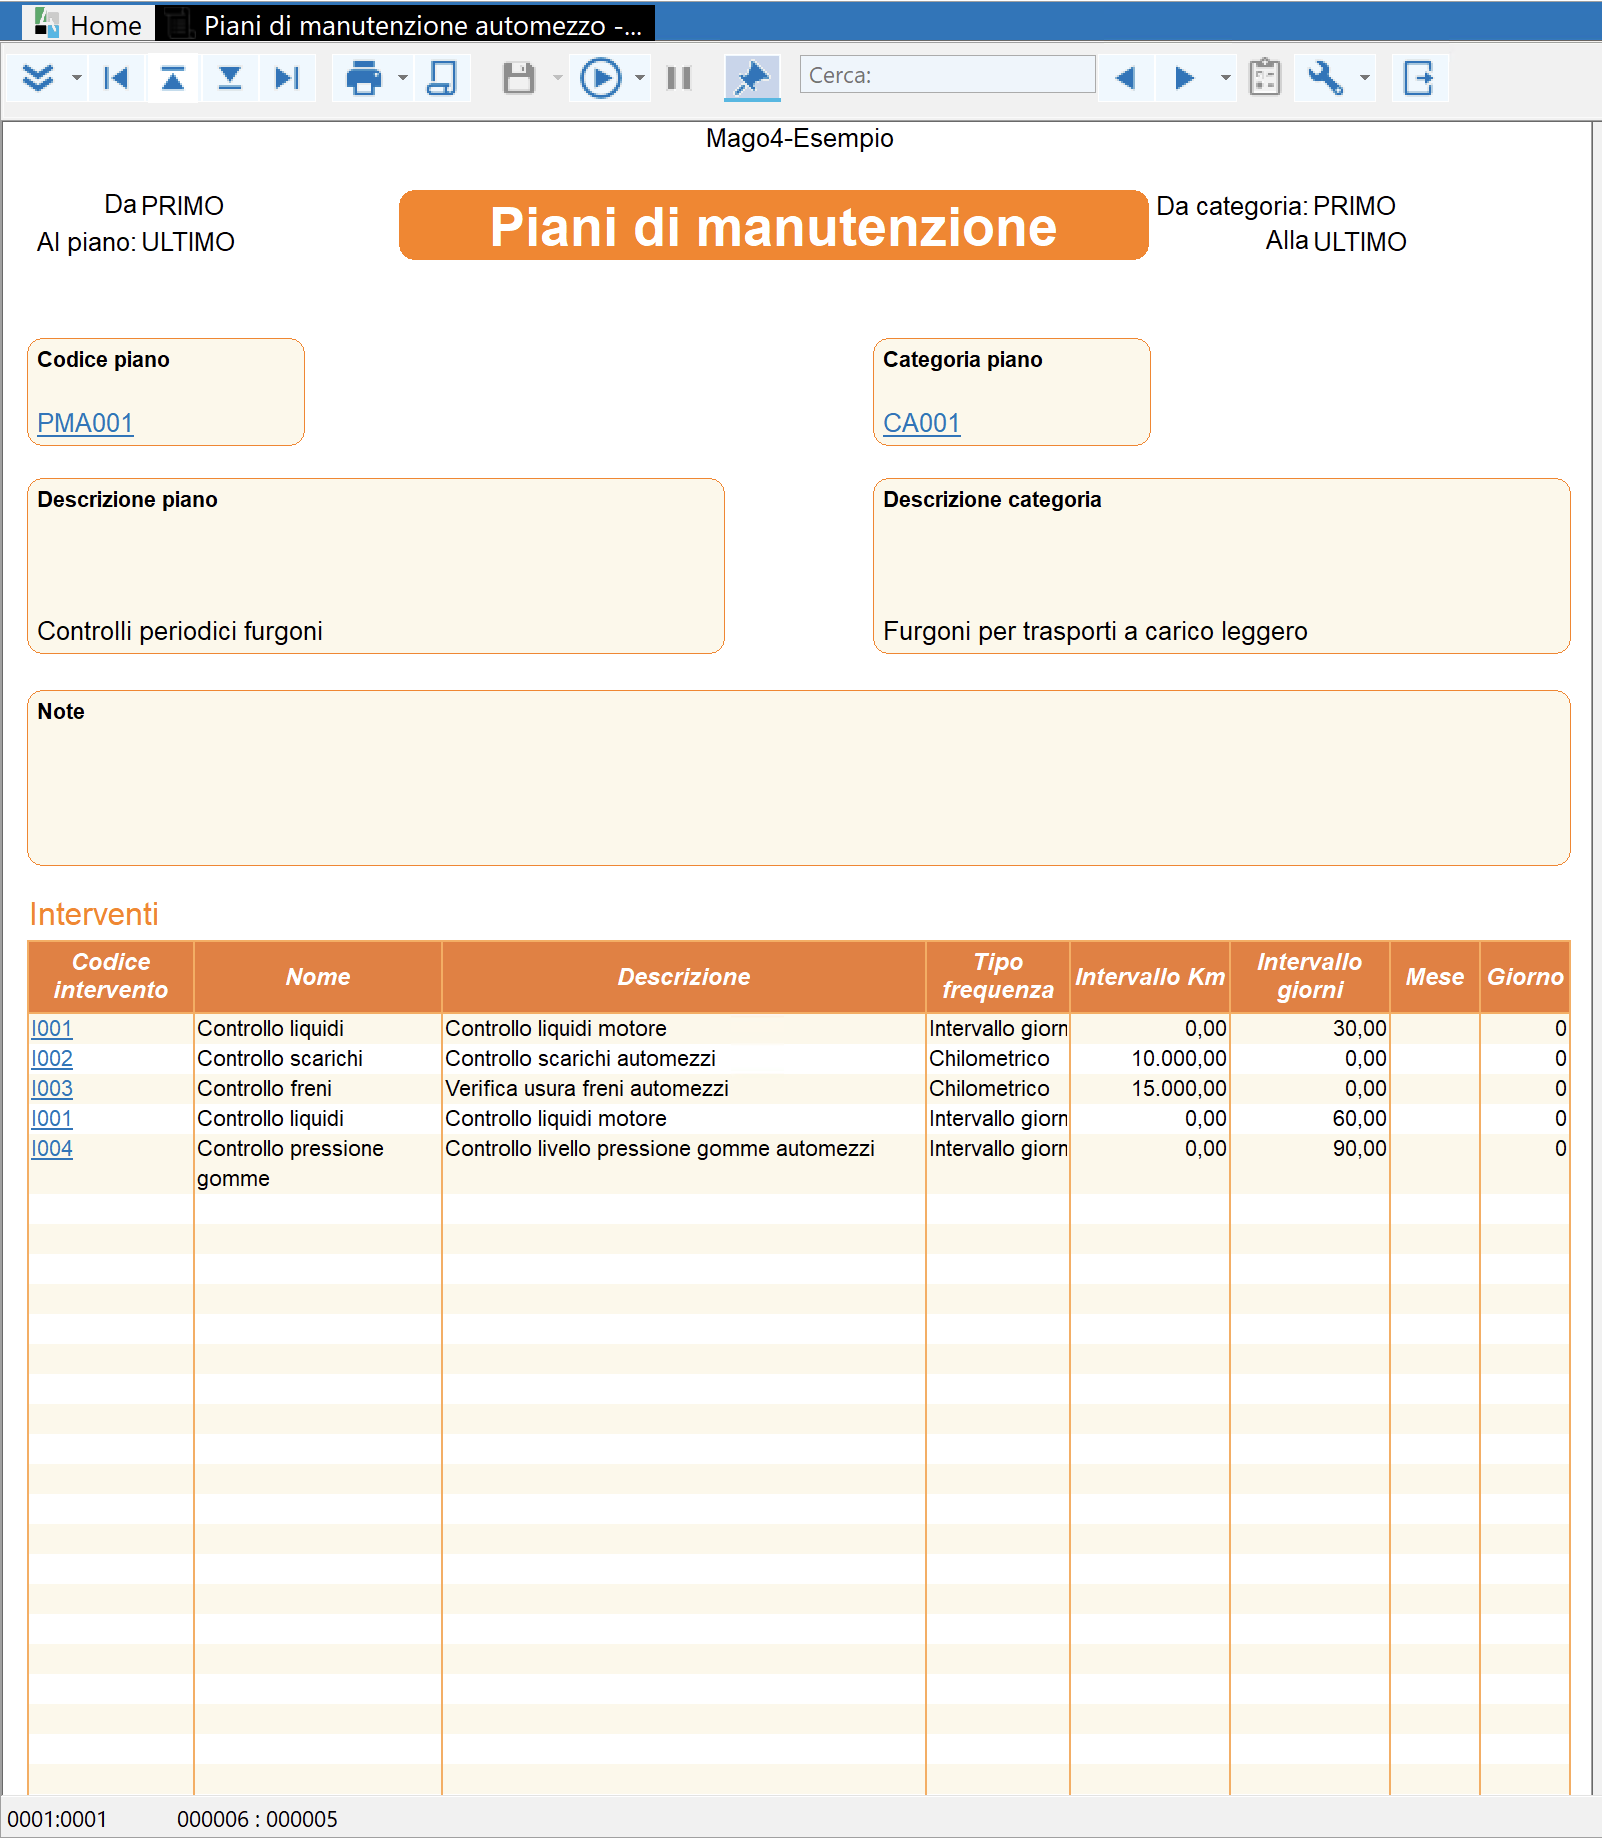Click the clipboard checklist icon
Image resolution: width=1602 pixels, height=1838 pixels.
1265,77
